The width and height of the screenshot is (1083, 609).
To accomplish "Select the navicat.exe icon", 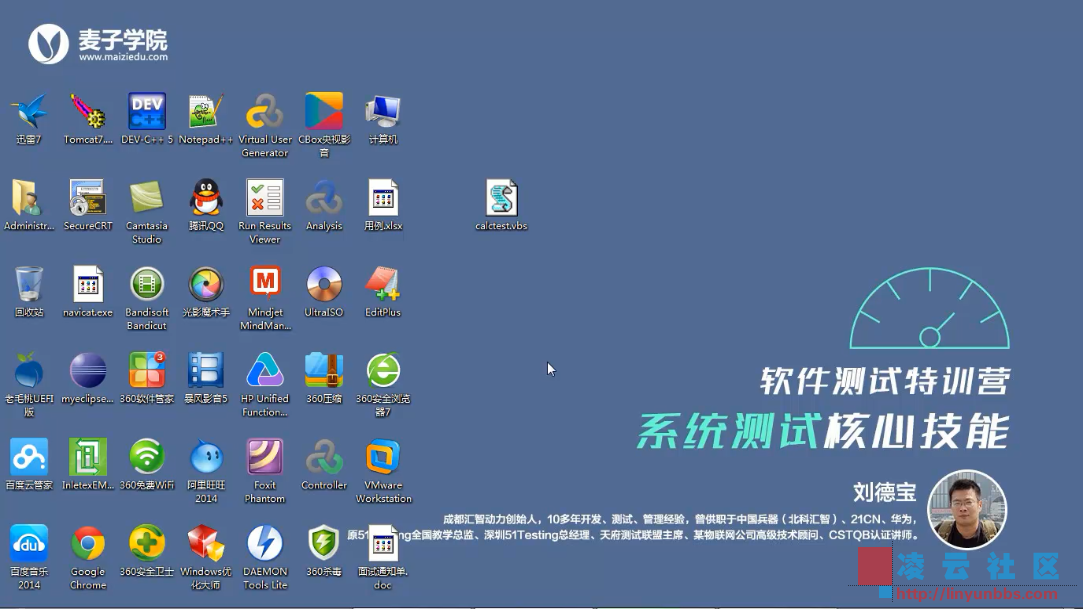I will click(88, 284).
